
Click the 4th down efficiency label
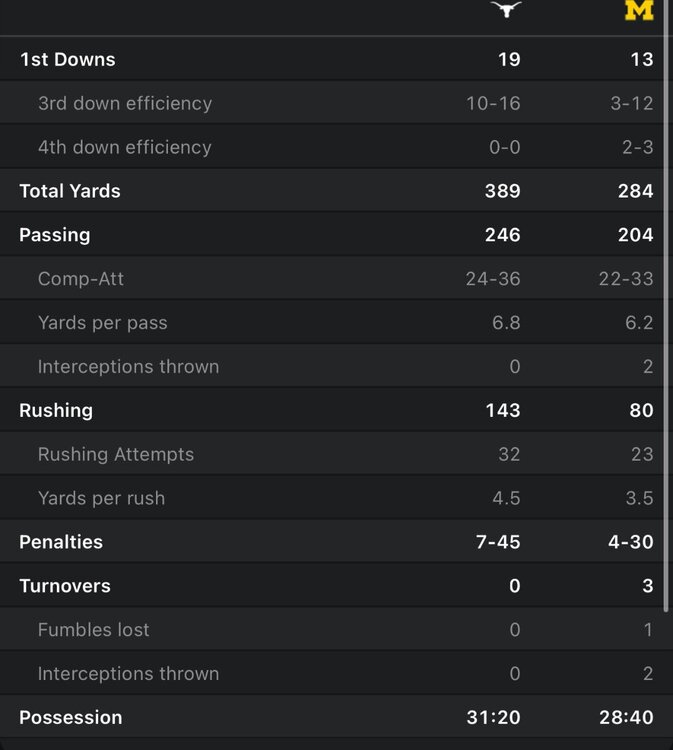pos(125,147)
